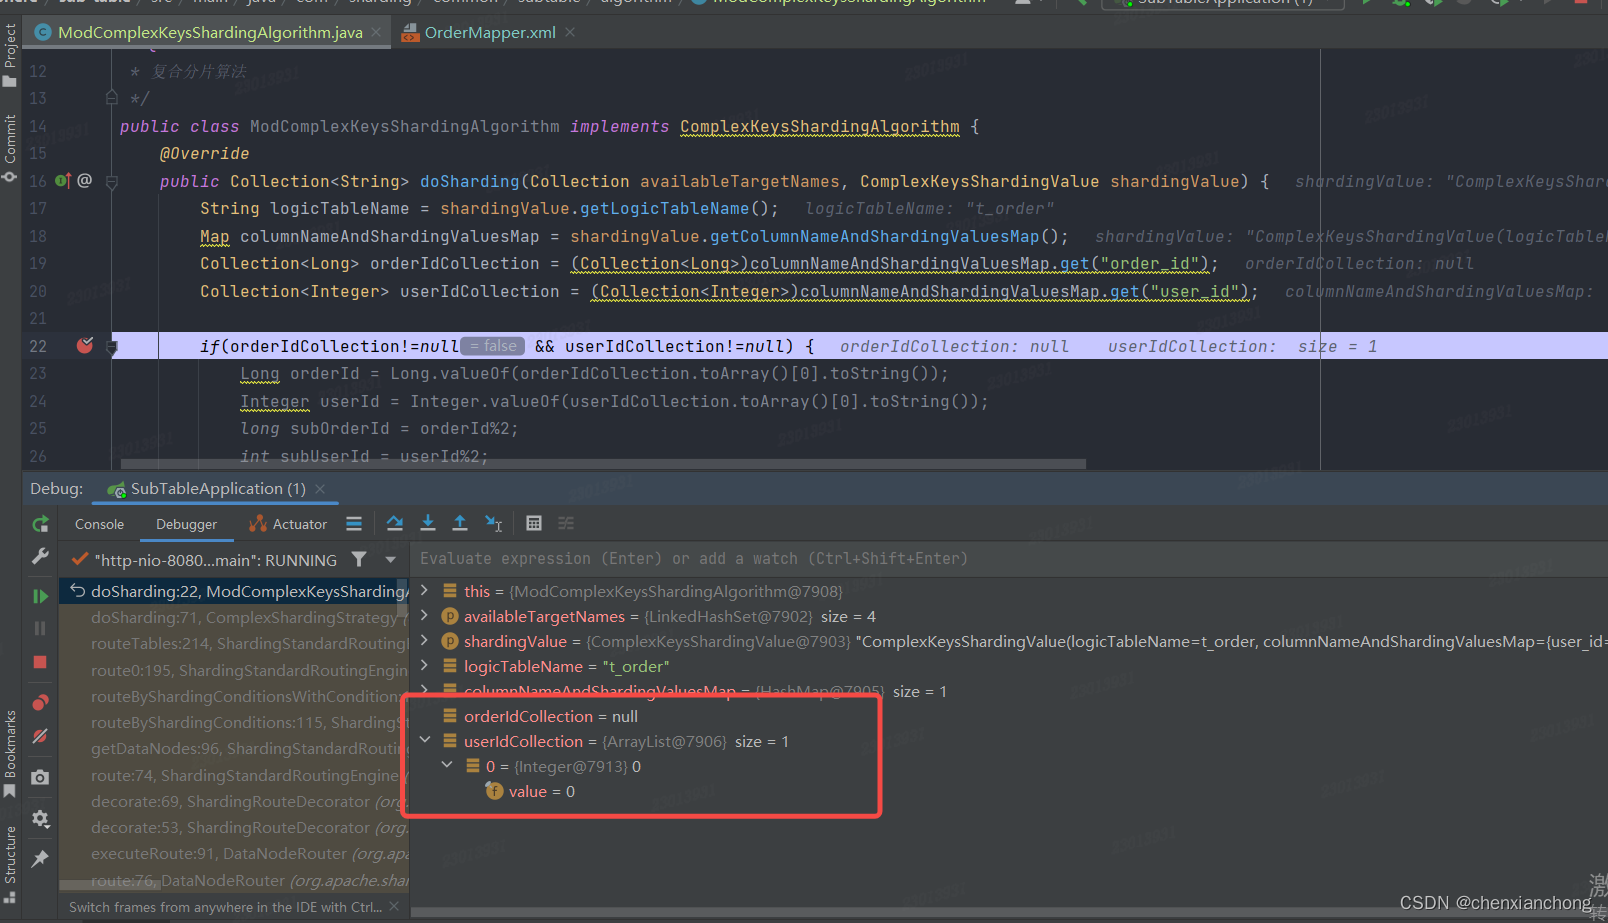This screenshot has height=923, width=1608.
Task: Switch to the Debugger tab
Action: point(186,524)
